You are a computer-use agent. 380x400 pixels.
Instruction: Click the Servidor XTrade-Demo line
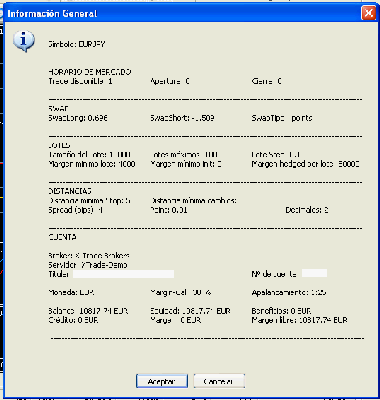[88, 265]
